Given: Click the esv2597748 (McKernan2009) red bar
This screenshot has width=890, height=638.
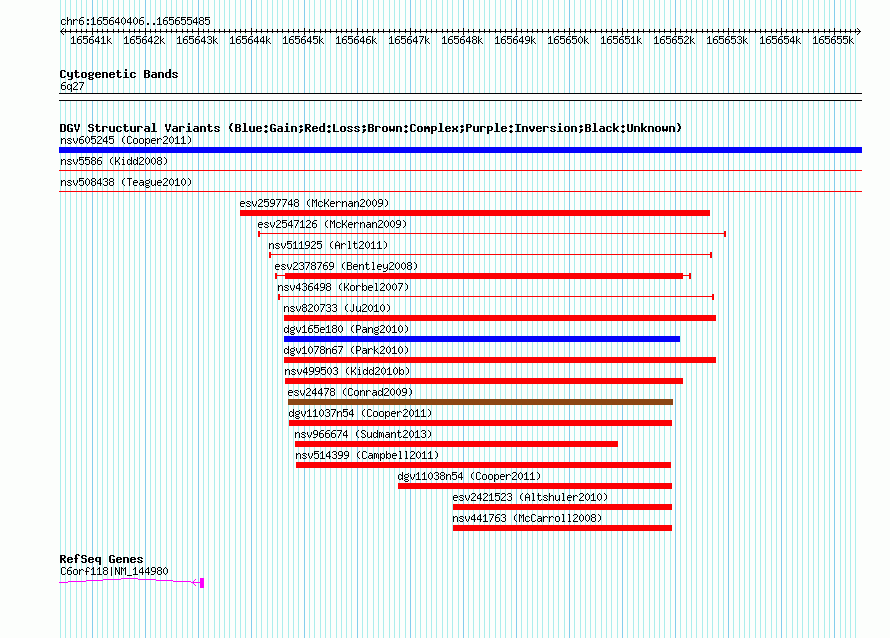Looking at the screenshot, I should 475,213.
